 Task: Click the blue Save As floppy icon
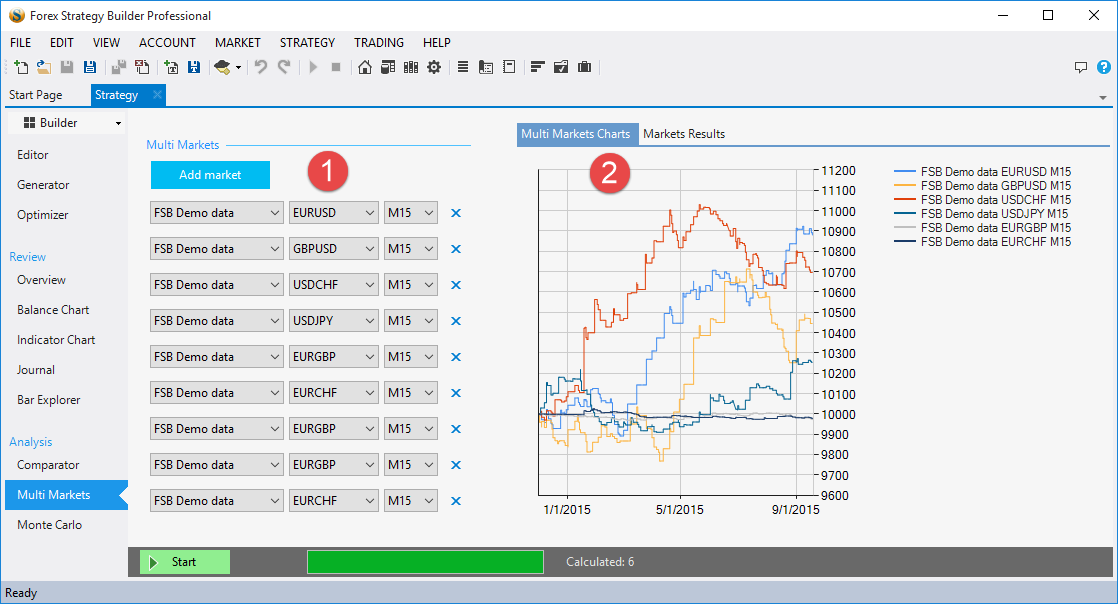(x=90, y=67)
